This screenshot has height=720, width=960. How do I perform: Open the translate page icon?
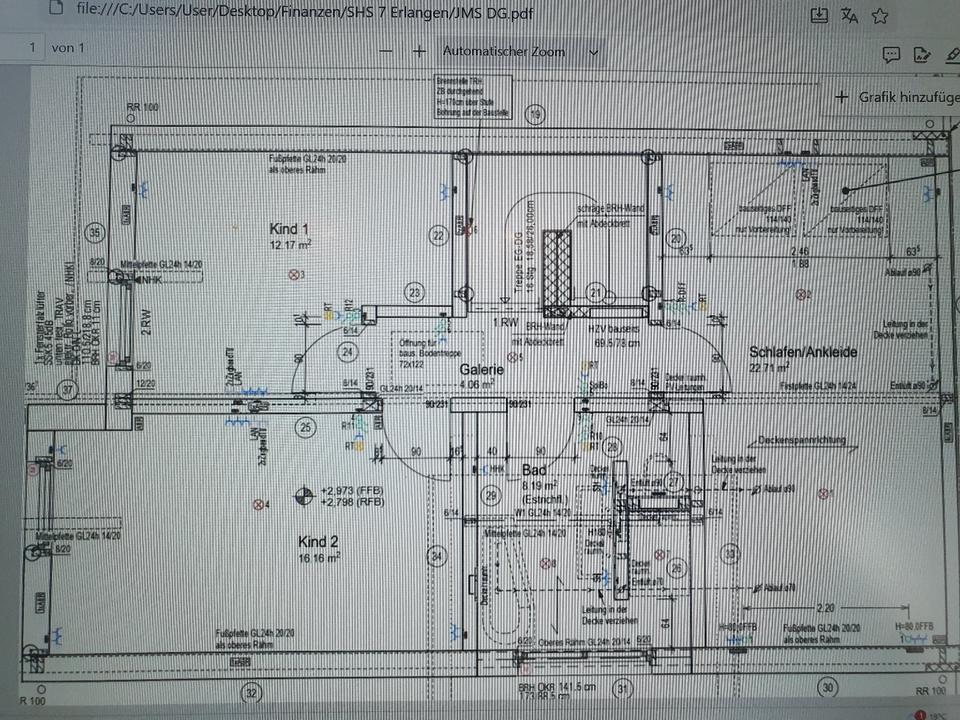[x=850, y=15]
